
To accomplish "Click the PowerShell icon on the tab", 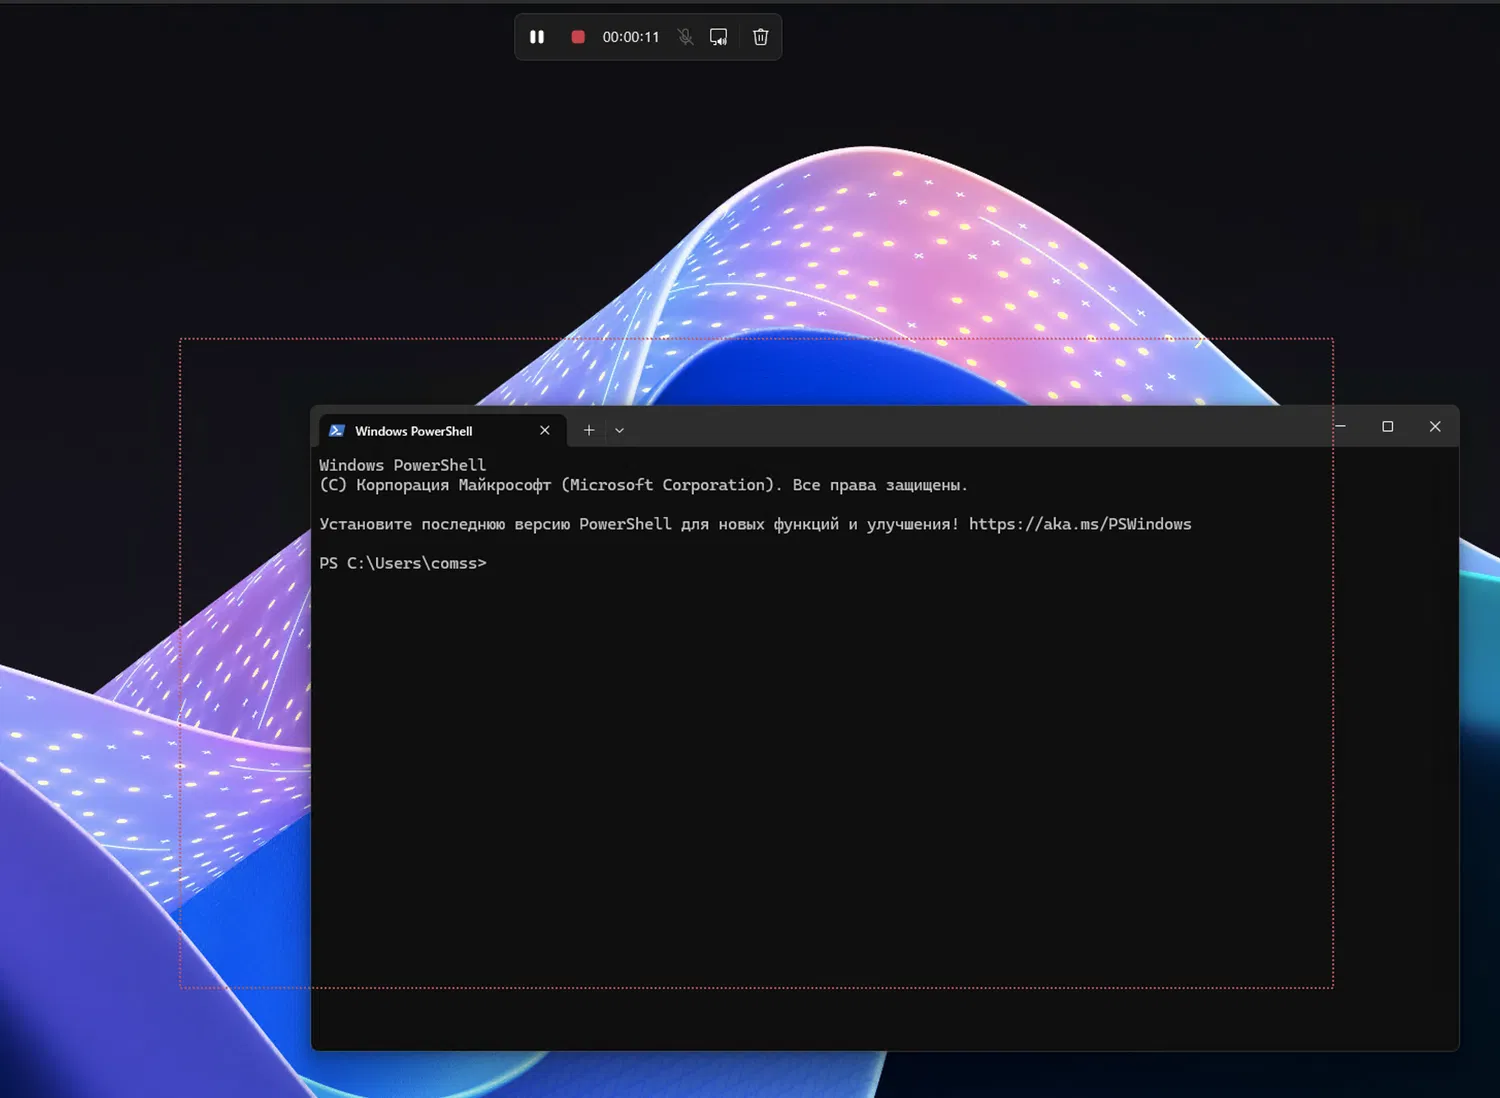I will 337,431.
